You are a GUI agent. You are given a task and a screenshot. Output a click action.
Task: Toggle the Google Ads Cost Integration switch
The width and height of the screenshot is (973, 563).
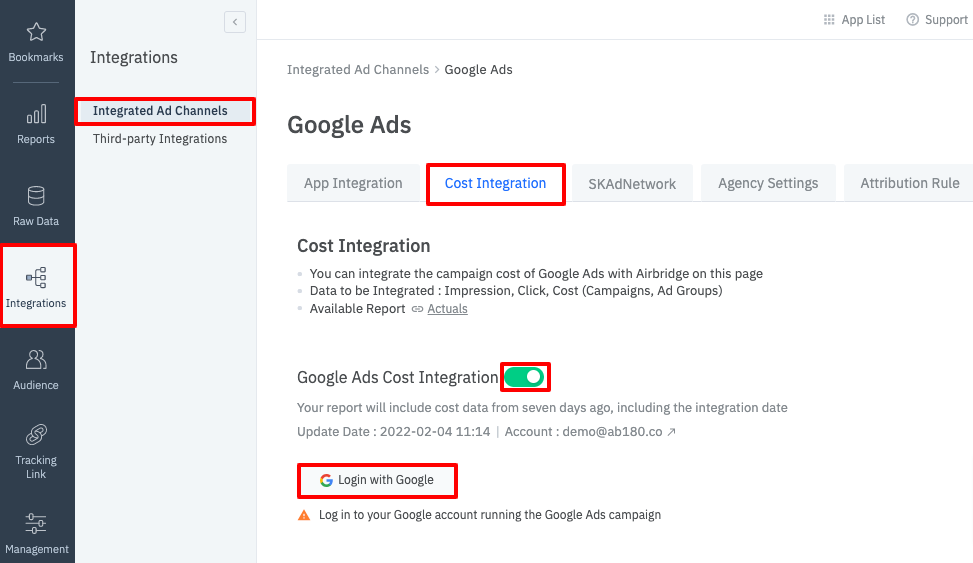click(x=524, y=377)
